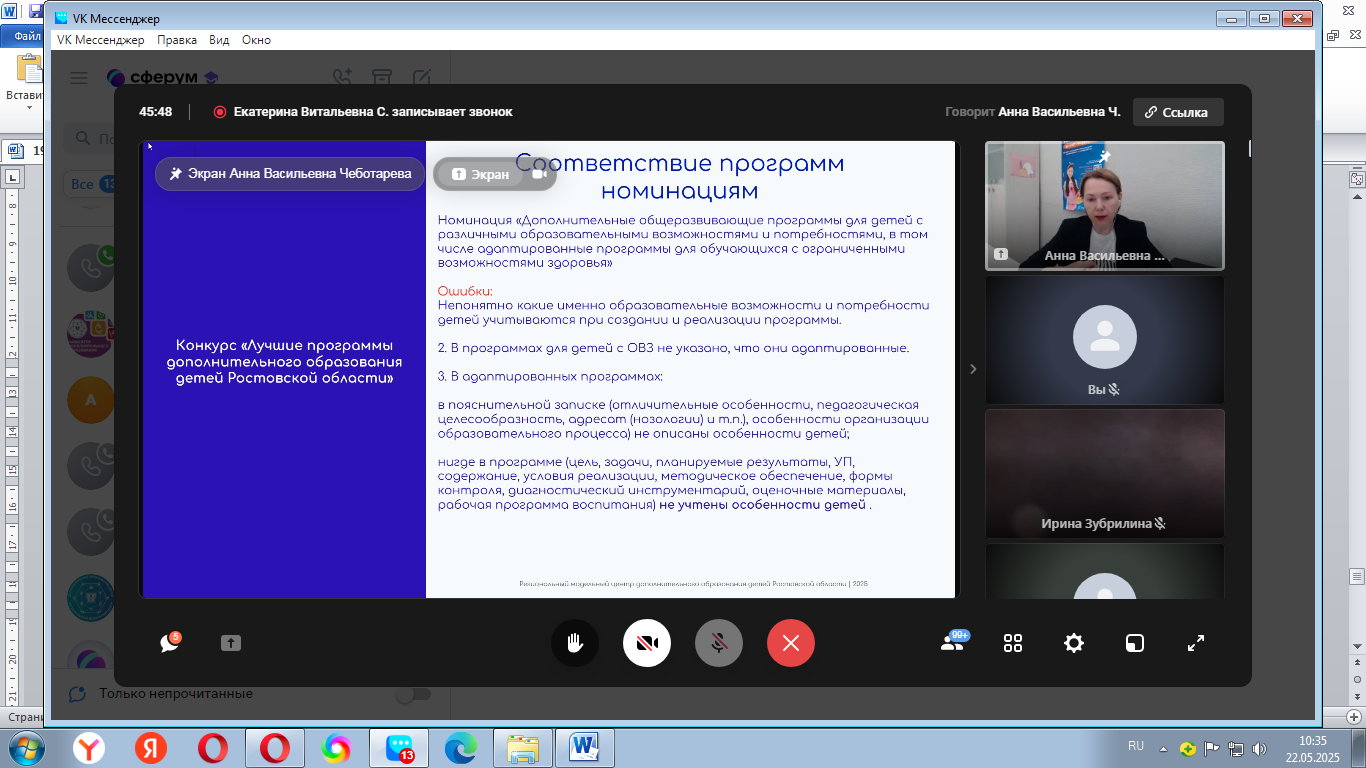Minimize the call to a mini window

pos(1135,643)
